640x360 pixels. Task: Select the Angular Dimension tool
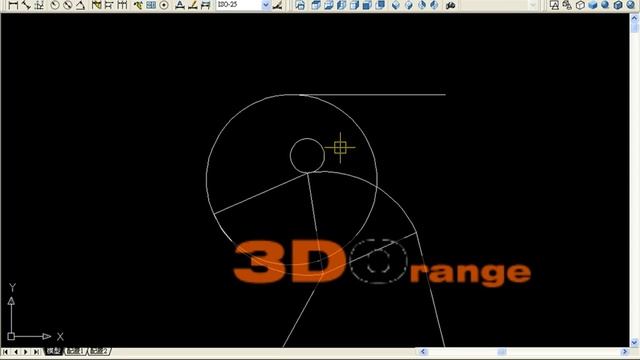[81, 5]
